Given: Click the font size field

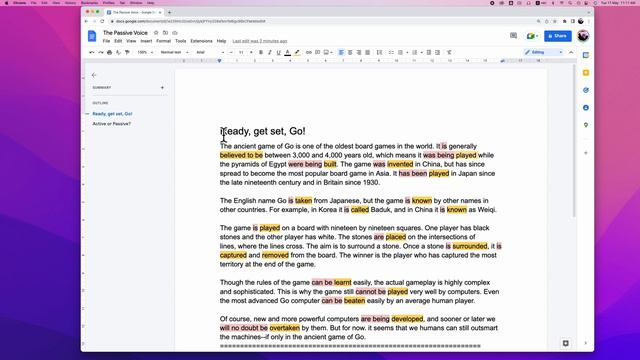Looking at the screenshot, I should [241, 53].
